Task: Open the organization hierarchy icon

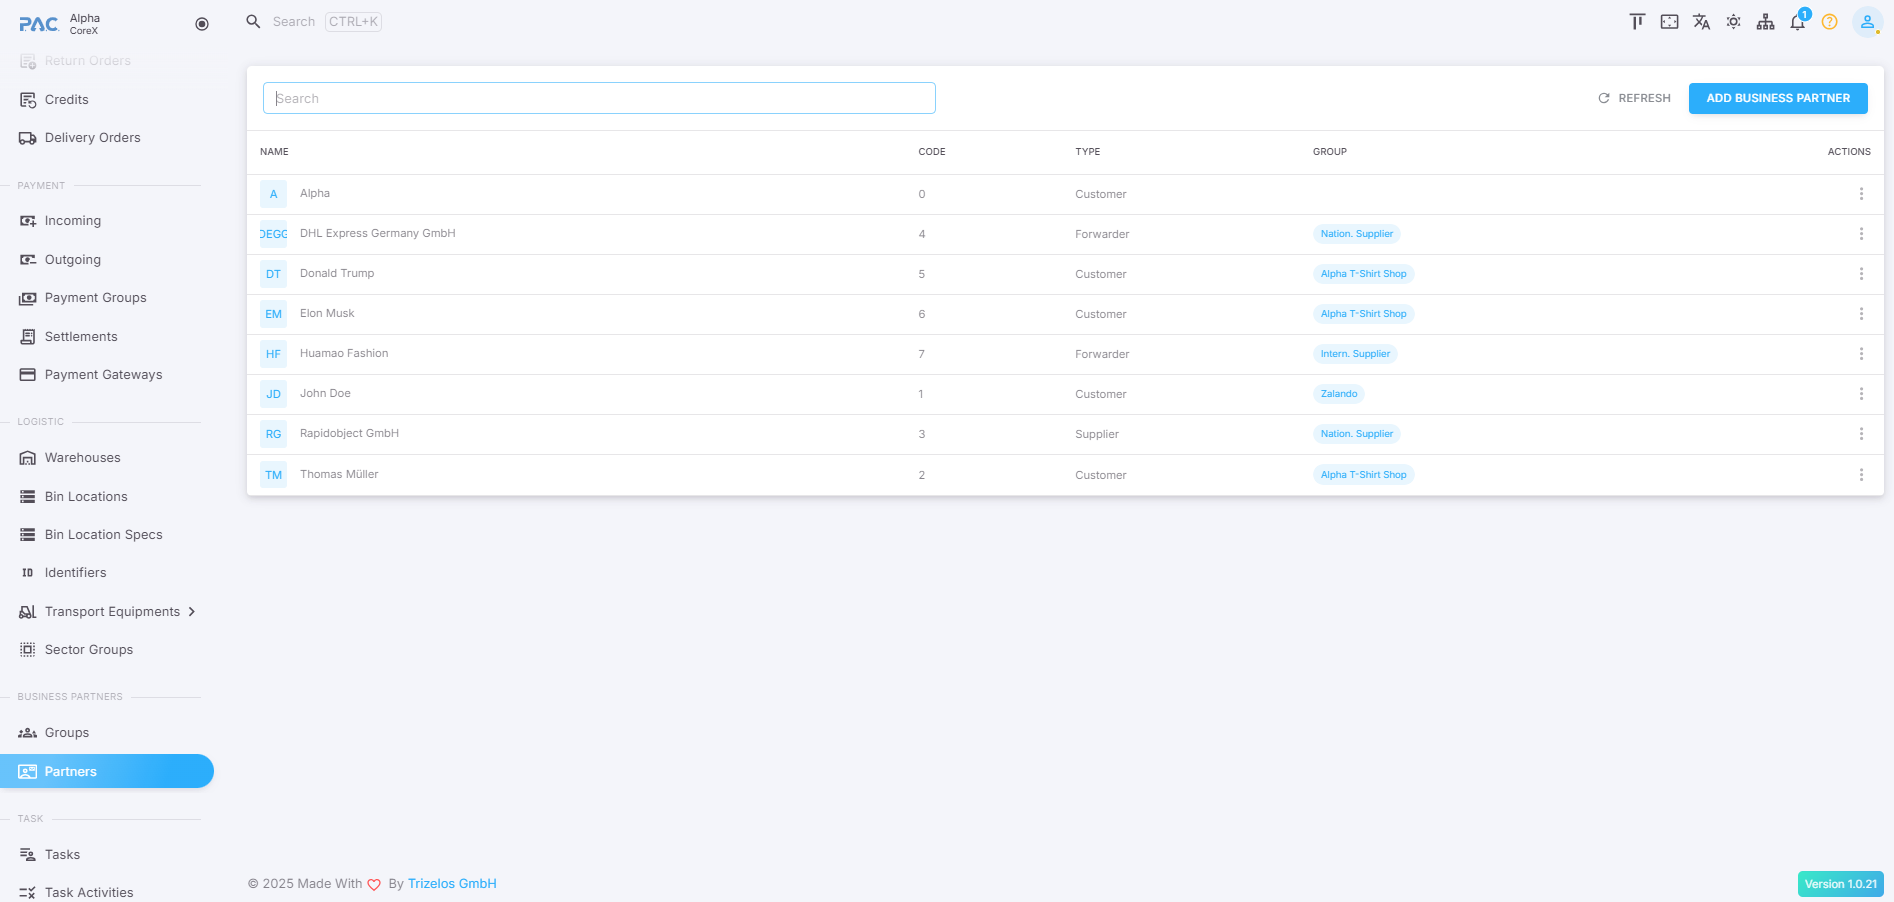Action: 1765,22
